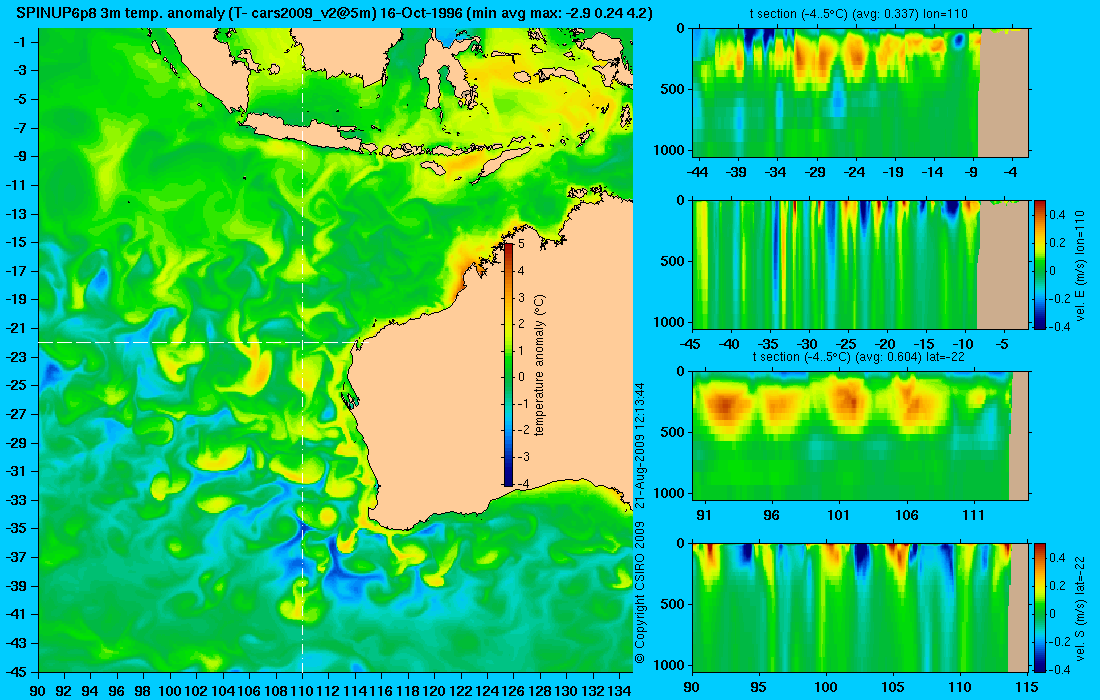Click the vel. S (m/s) lat=-22 colorbar
Screen dimensions: 1100x700
[1039, 607]
